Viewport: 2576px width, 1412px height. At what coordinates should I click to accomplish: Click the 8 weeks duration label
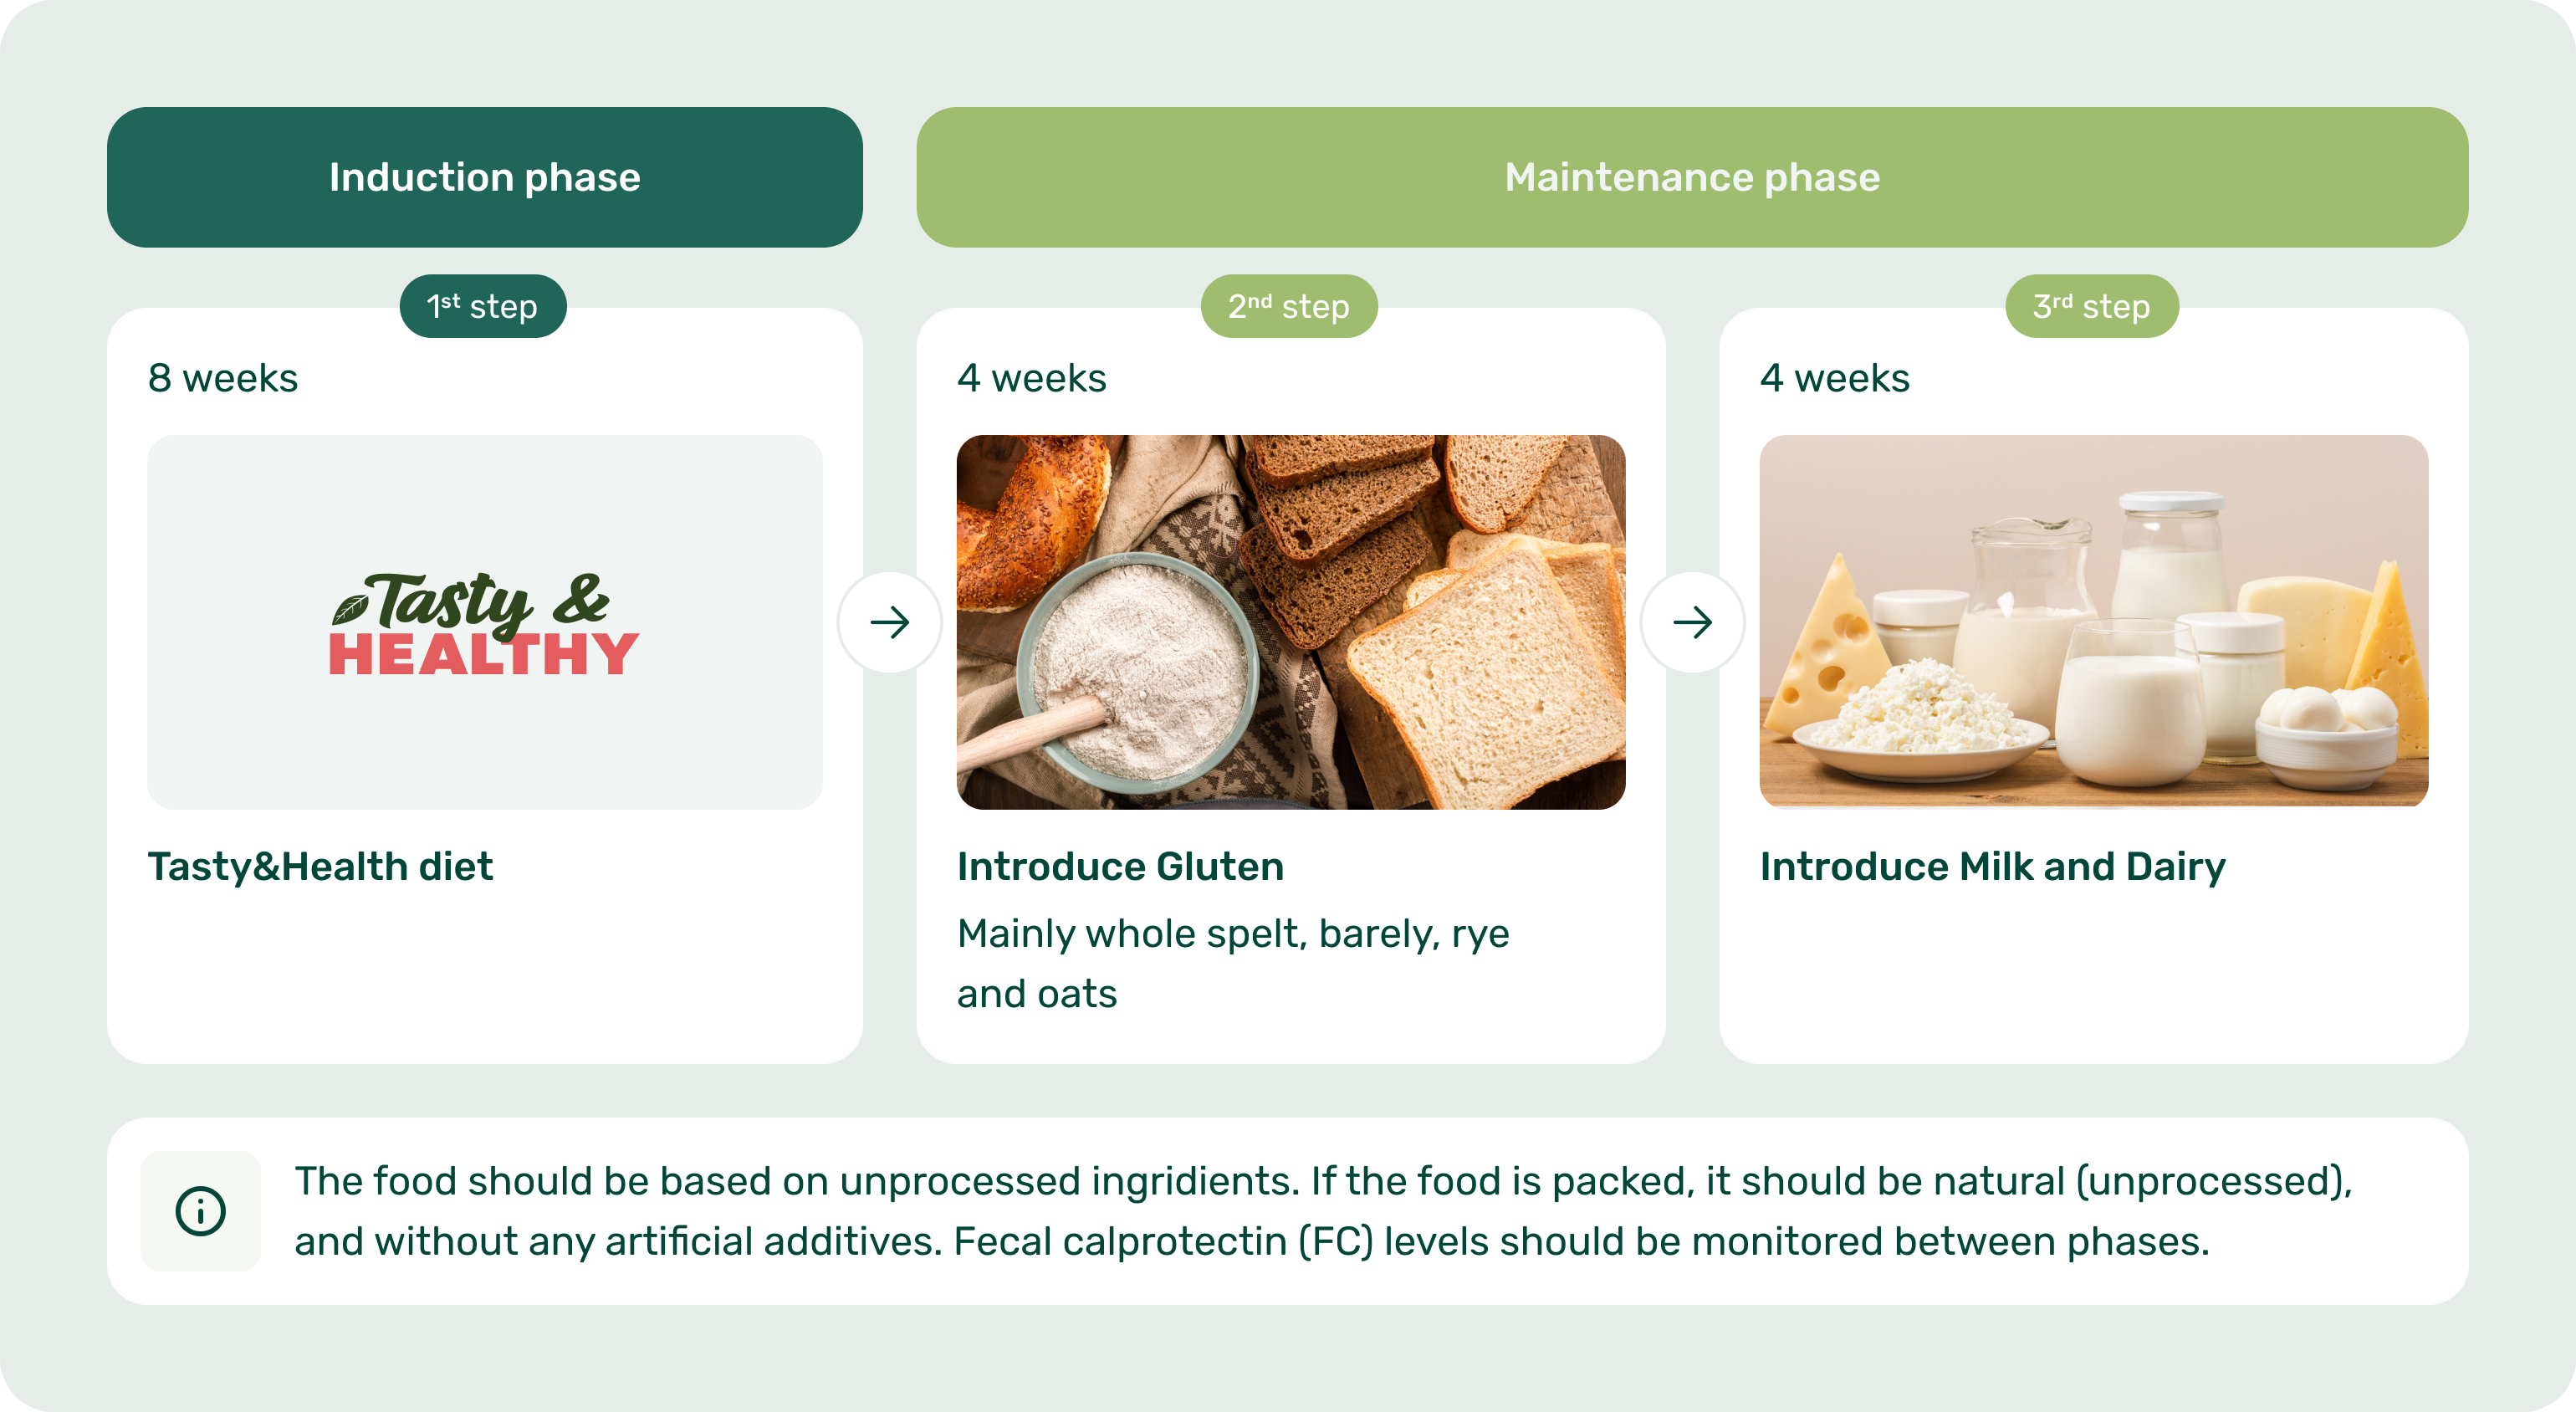(223, 378)
